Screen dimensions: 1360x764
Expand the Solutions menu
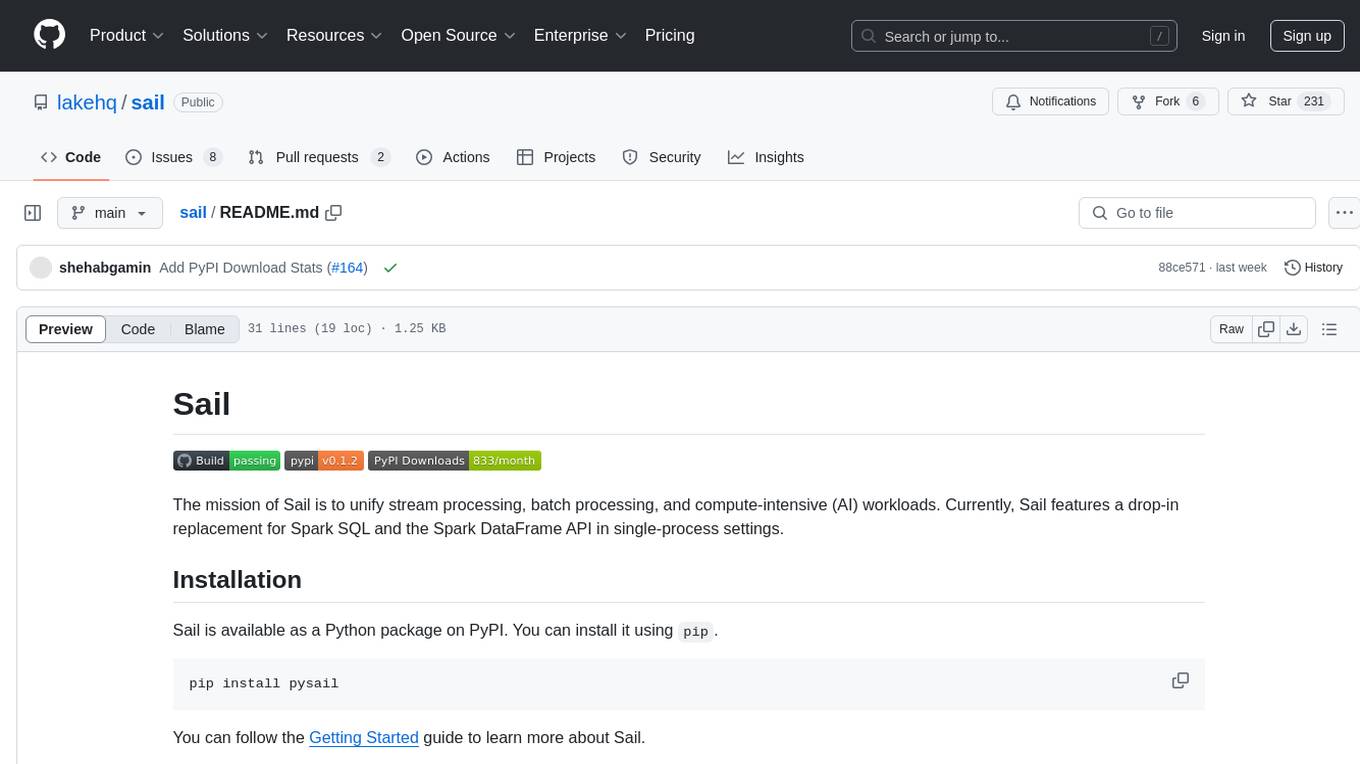225,35
